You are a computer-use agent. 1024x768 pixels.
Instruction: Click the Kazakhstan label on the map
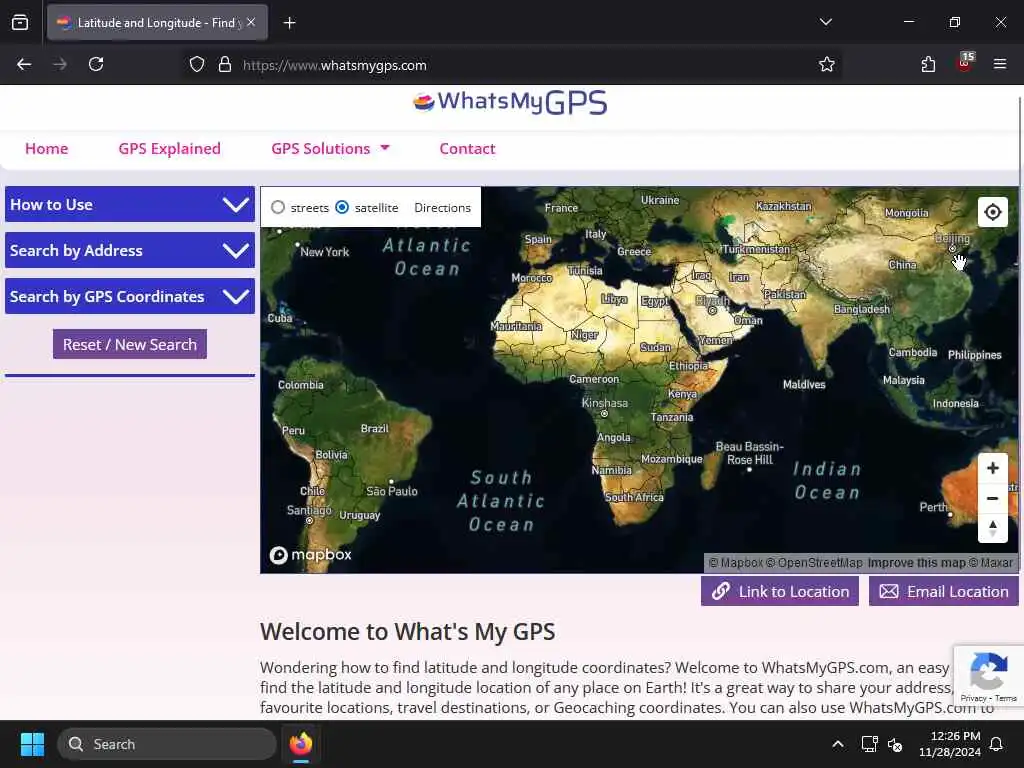click(x=784, y=206)
